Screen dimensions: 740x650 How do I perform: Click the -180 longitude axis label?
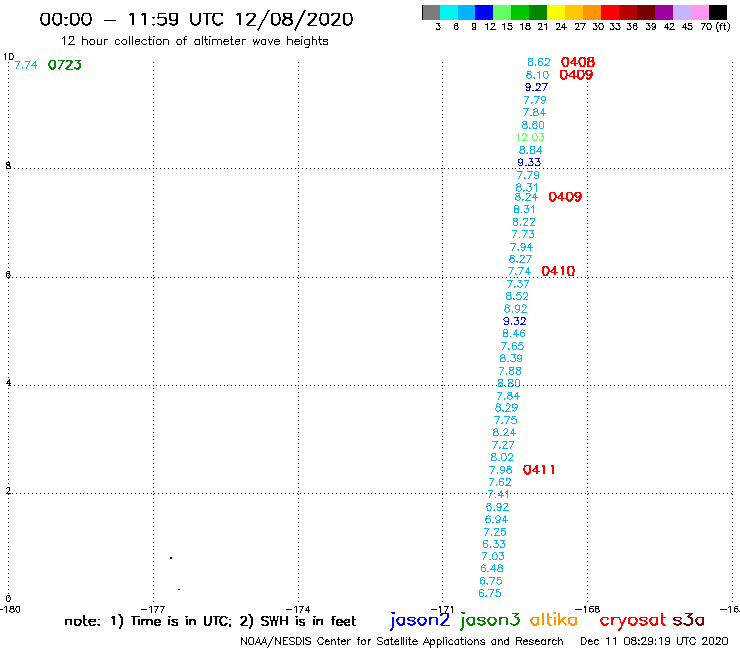click(10, 609)
